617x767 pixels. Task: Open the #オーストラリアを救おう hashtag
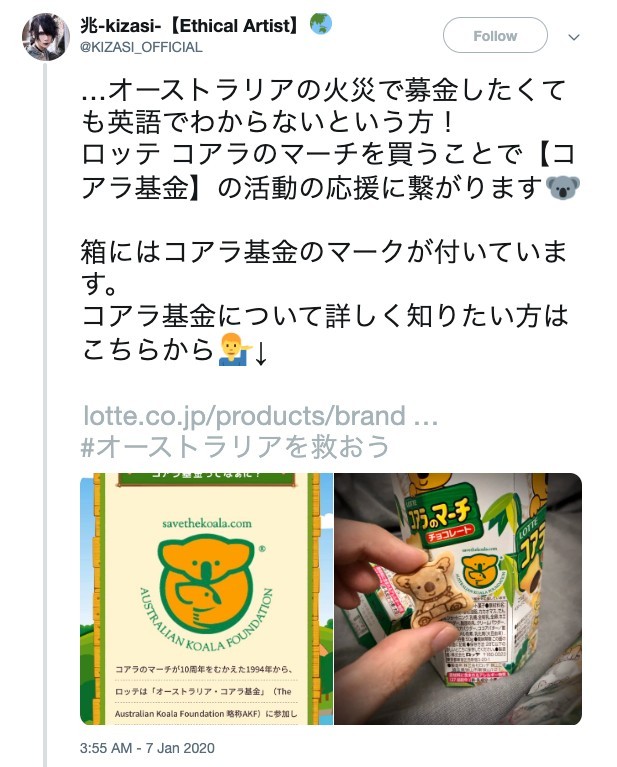click(235, 446)
